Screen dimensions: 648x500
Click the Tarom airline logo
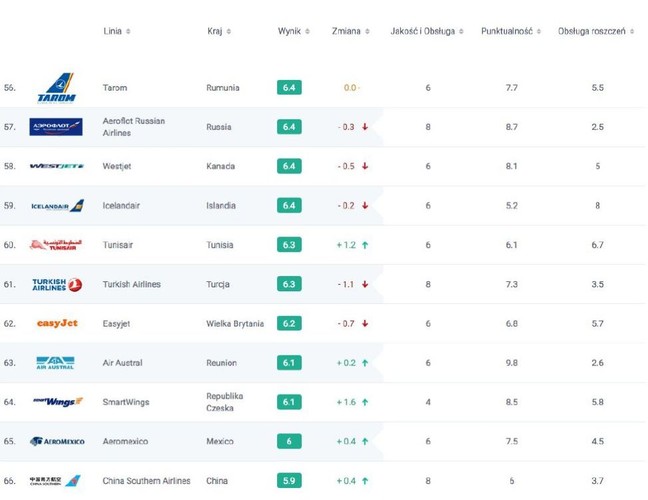point(57,88)
